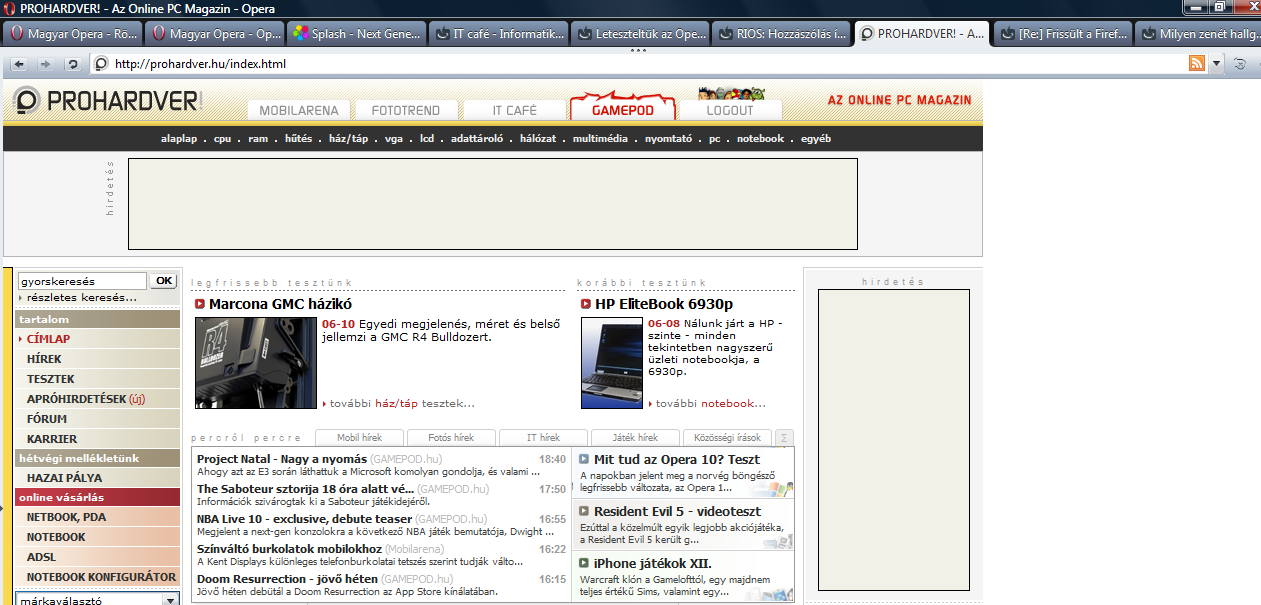Open the GAMEPOD site tab

[x=622, y=109]
